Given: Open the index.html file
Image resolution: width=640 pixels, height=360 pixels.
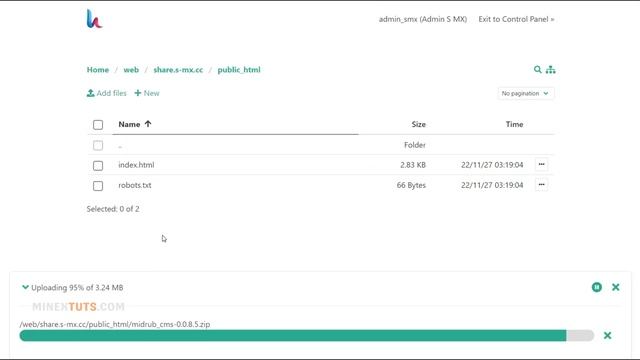Looking at the screenshot, I should click(x=136, y=165).
